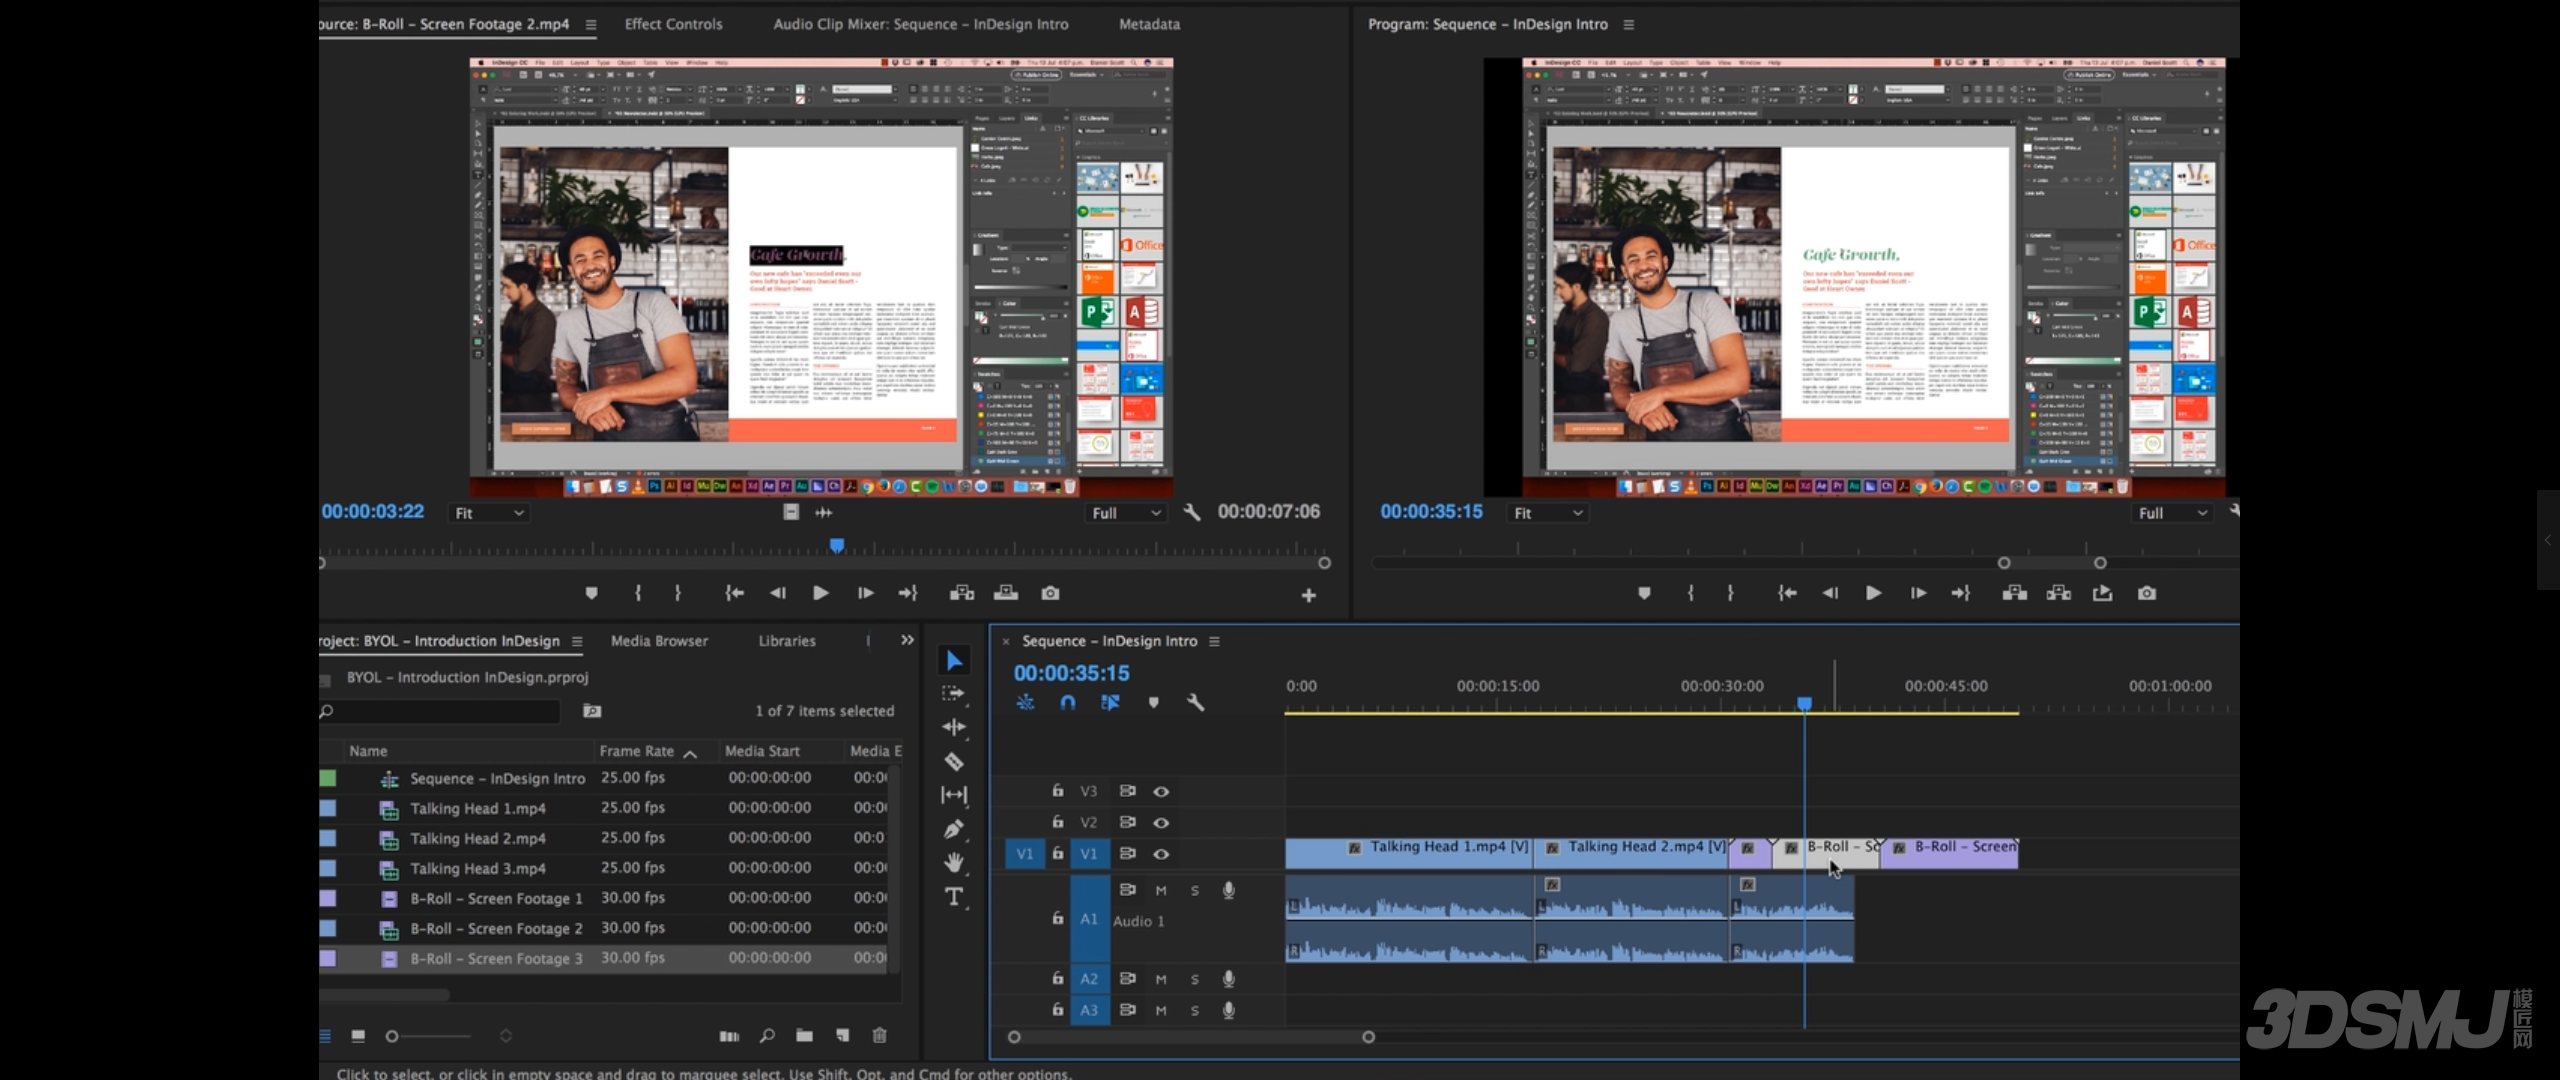Select the Type tool

coord(954,897)
